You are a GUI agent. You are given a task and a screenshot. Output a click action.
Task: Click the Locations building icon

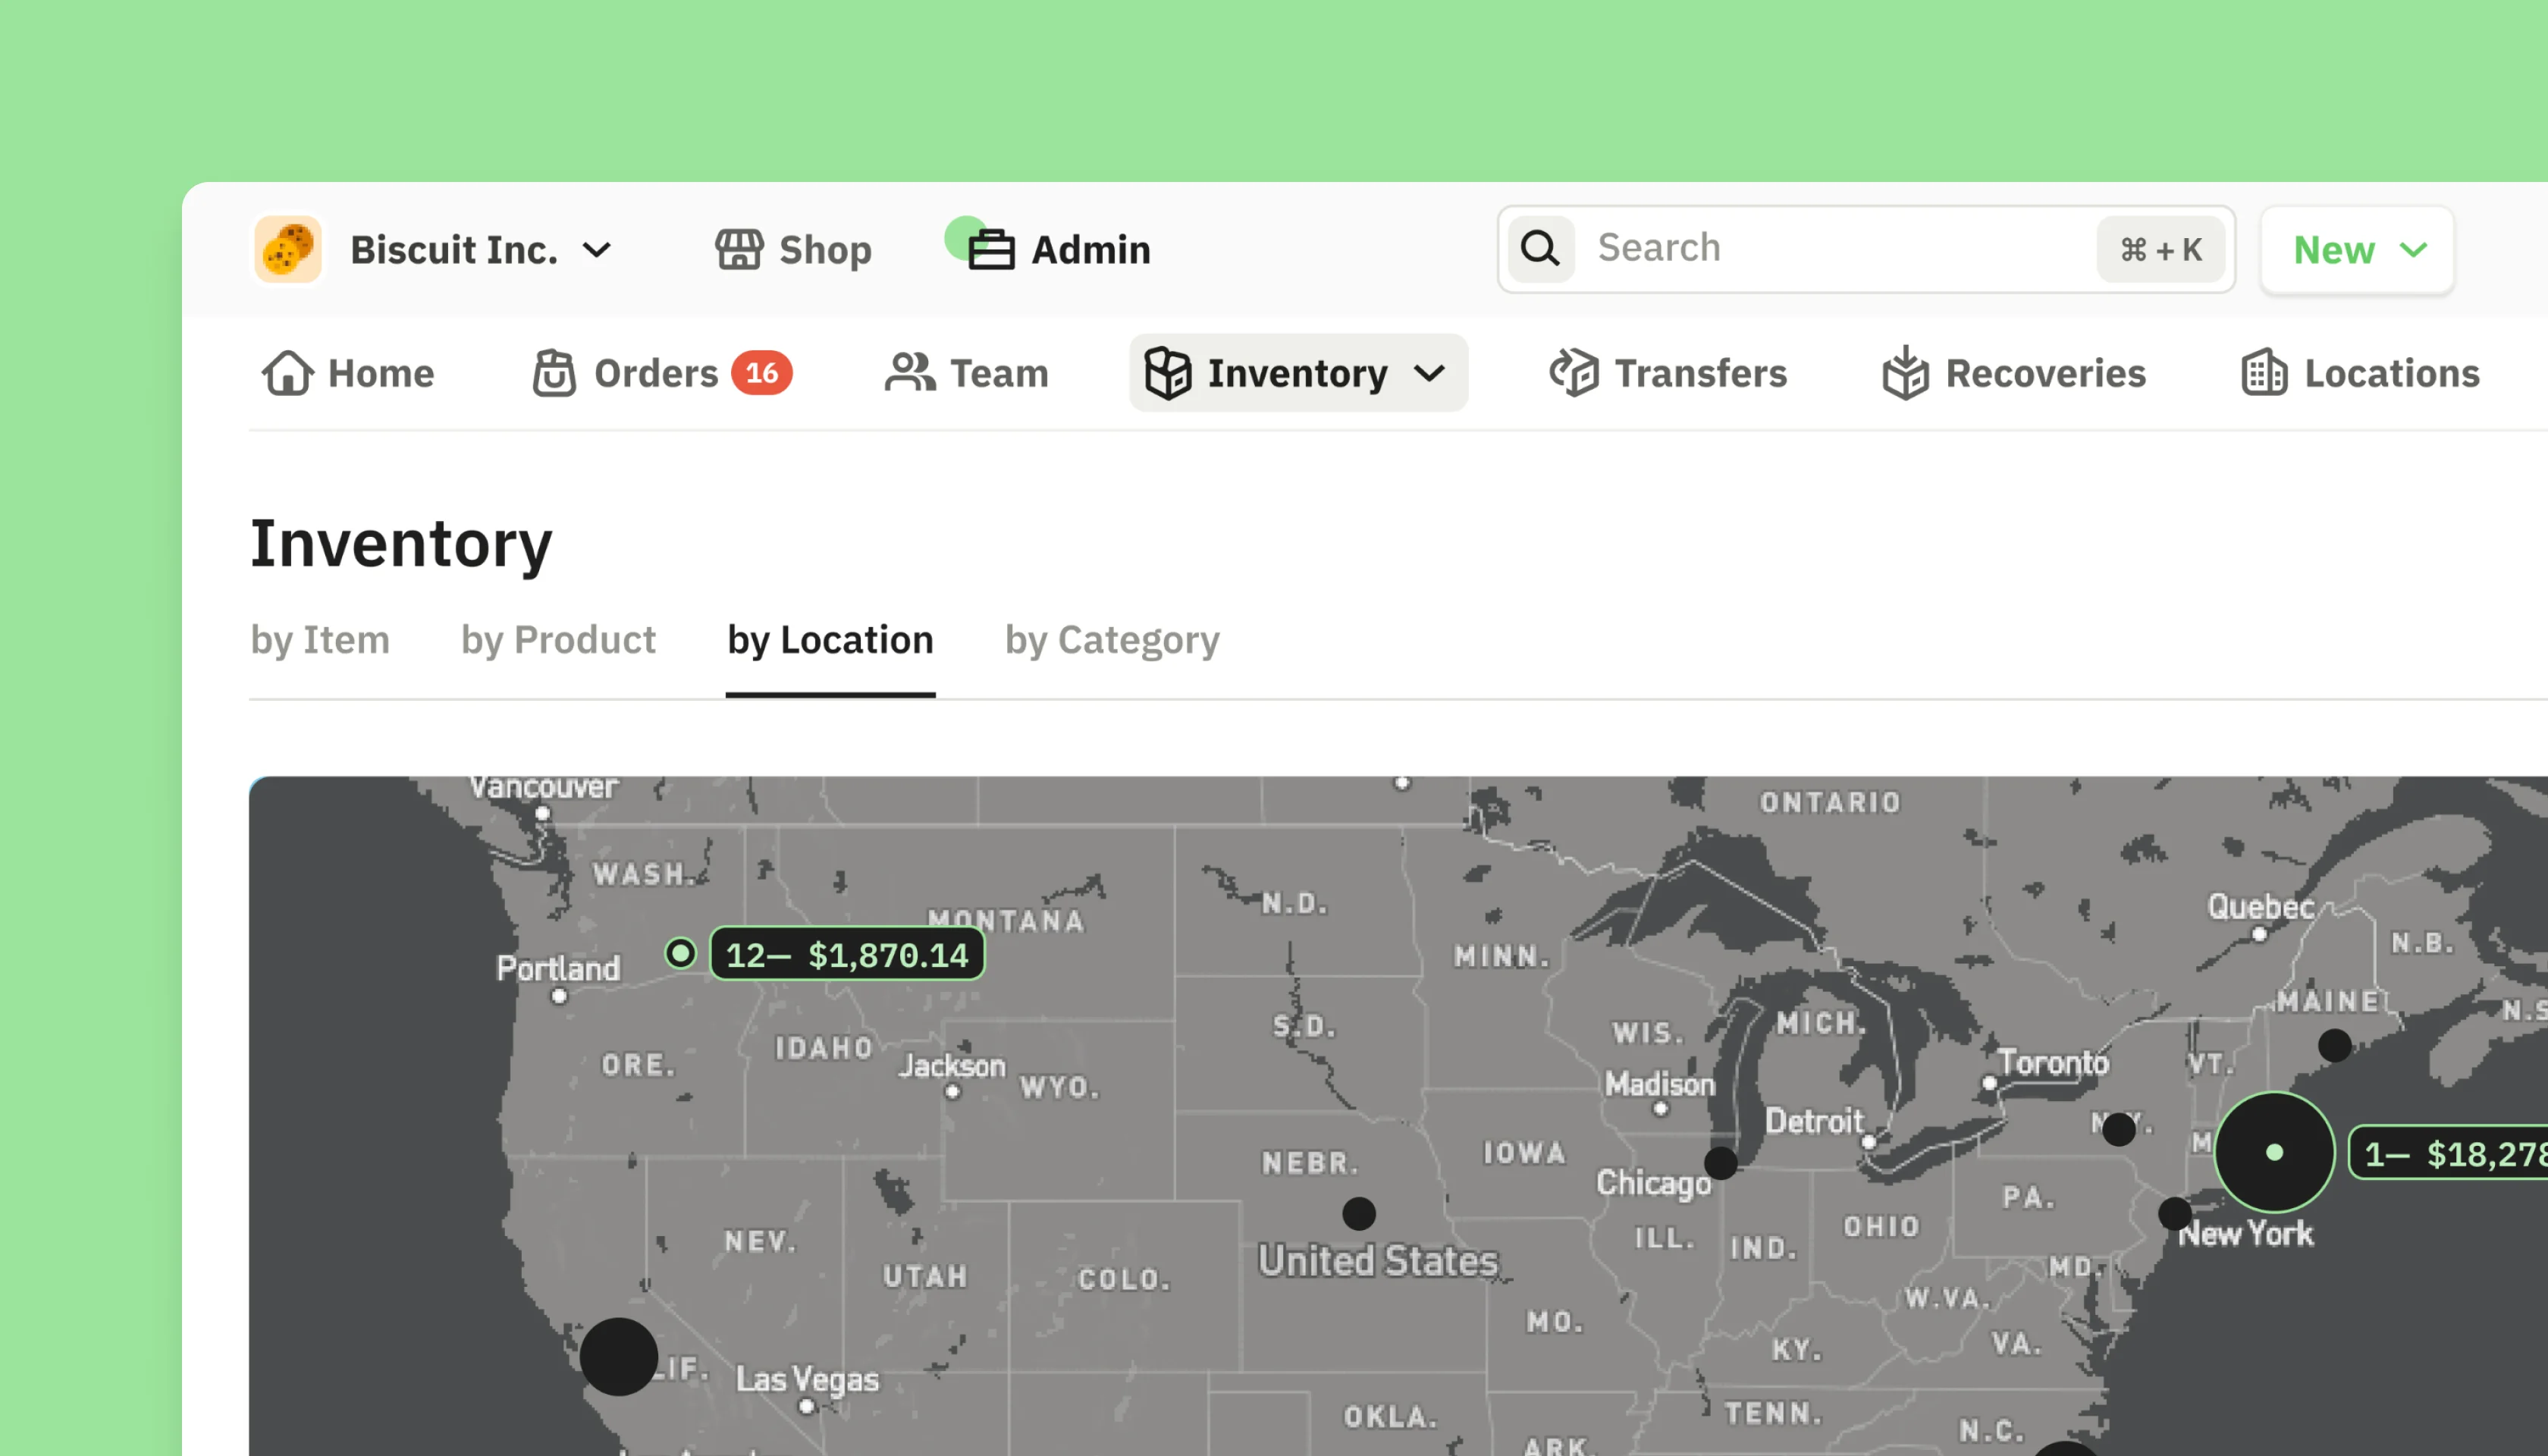[x=2264, y=373]
